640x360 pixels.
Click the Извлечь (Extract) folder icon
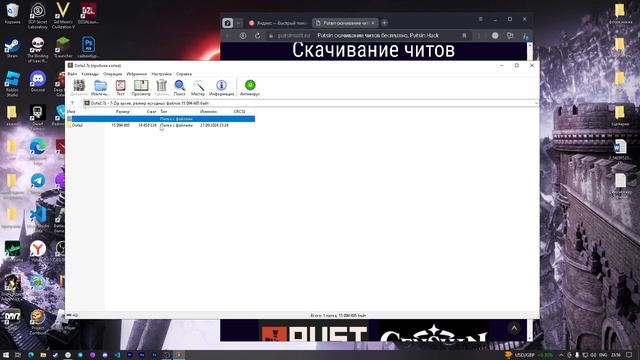pyautogui.click(x=100, y=87)
